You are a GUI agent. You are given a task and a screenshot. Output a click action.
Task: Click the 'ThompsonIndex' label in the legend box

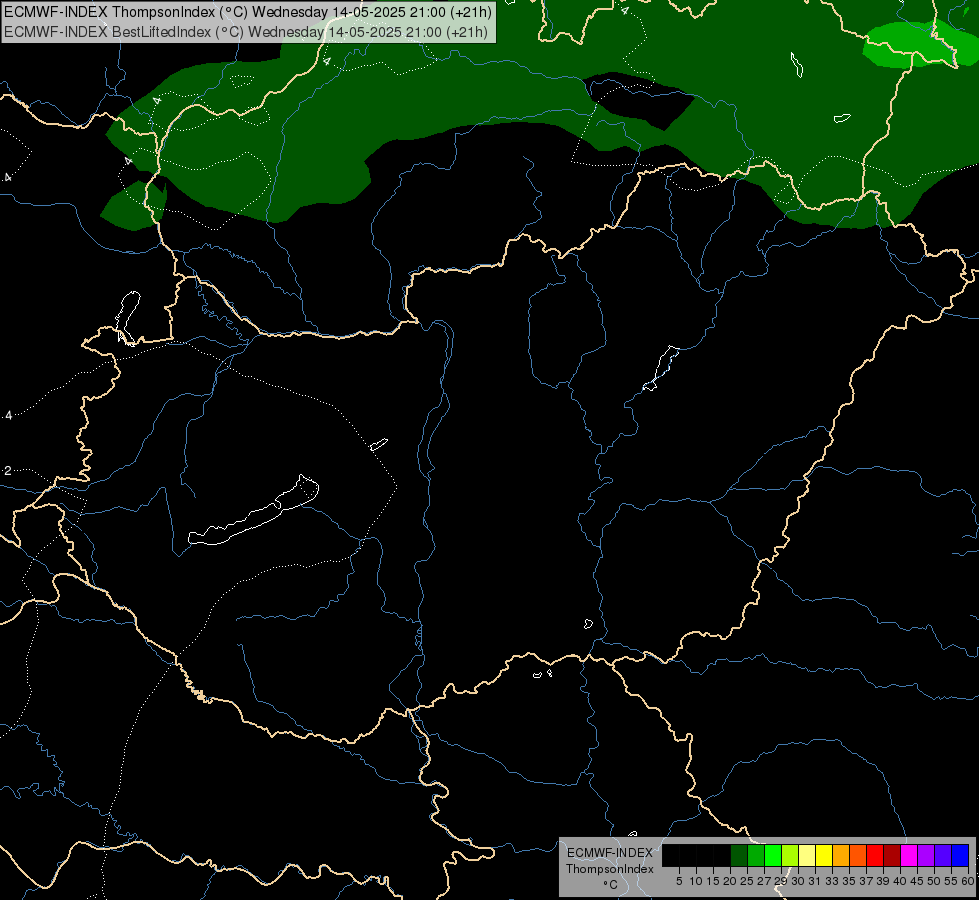610,869
